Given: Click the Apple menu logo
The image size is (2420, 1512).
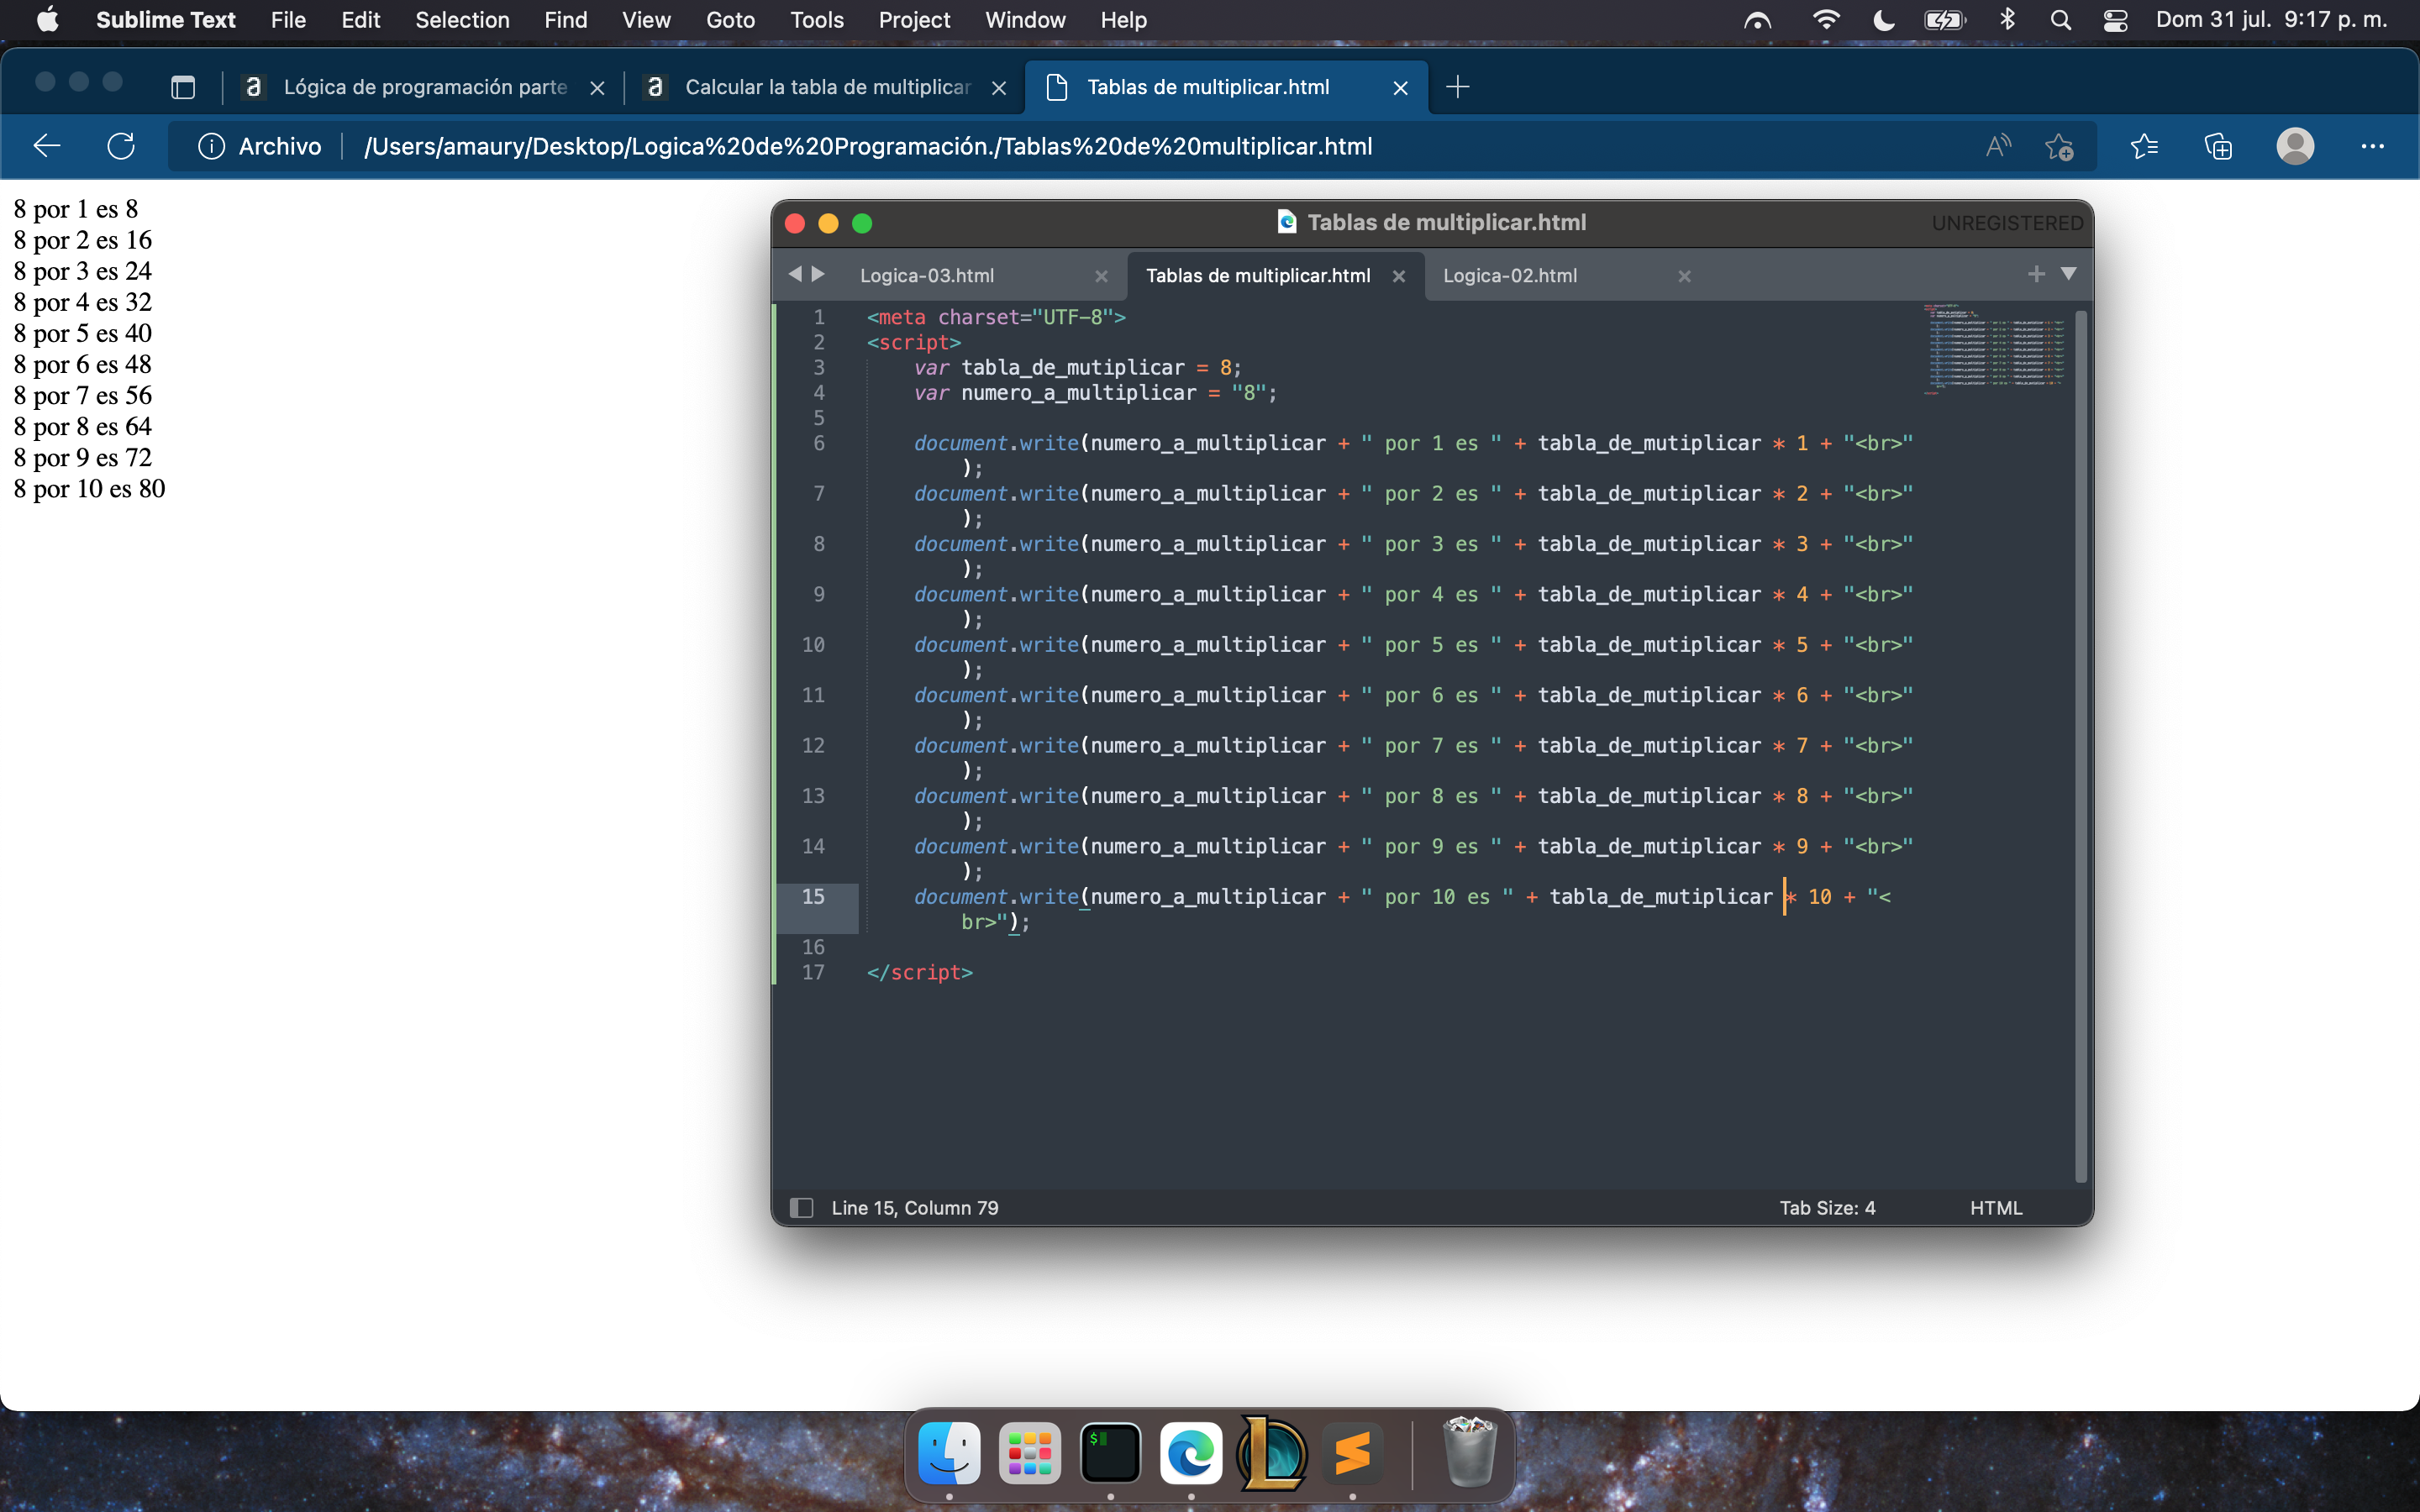Looking at the screenshot, I should [47, 20].
